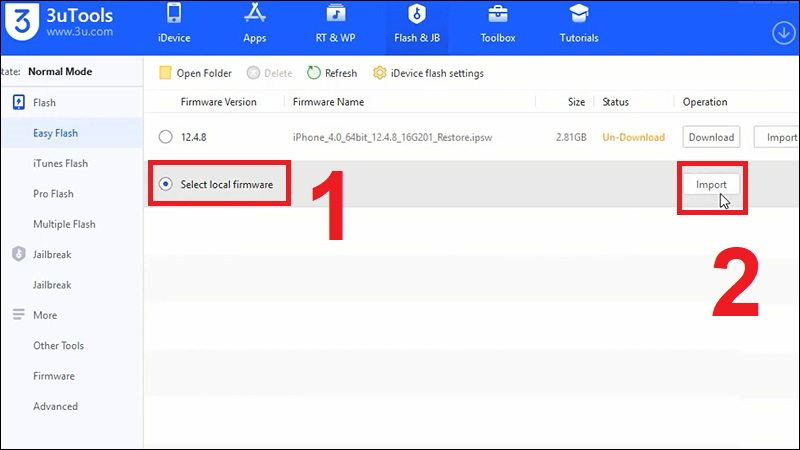Sort by Firmware Name column header
The image size is (800, 450).
[328, 102]
